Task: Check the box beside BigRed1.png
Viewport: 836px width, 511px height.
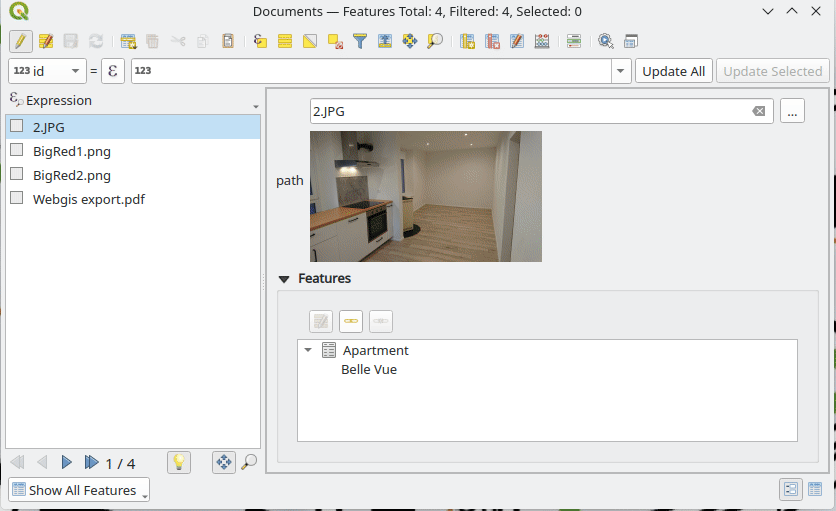Action: [x=17, y=150]
